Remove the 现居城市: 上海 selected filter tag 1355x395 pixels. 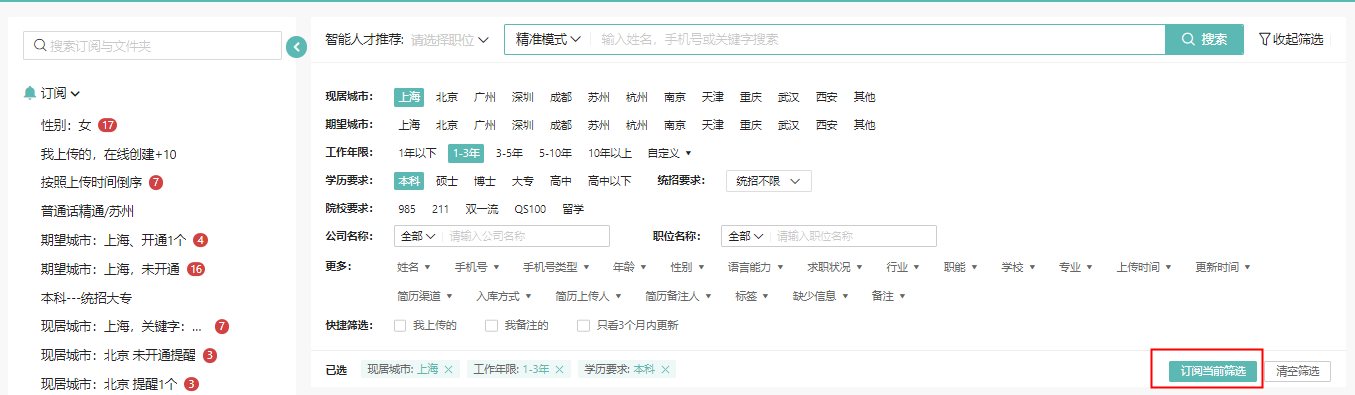(449, 370)
